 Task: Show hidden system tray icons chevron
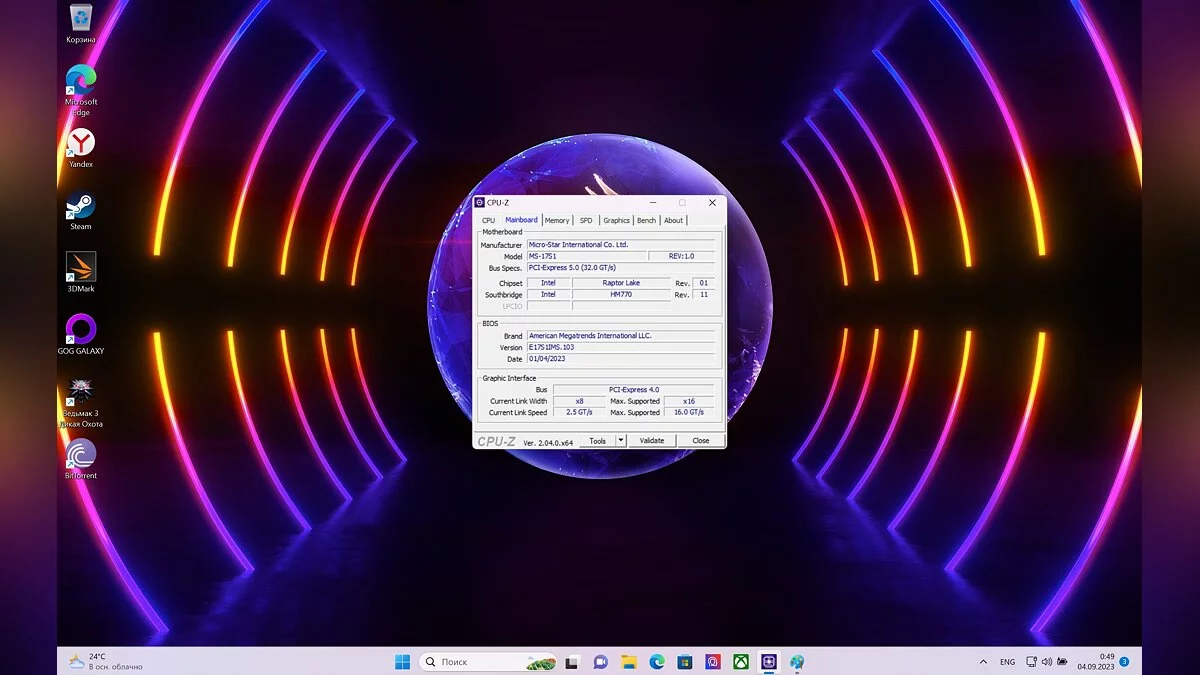[x=983, y=662]
